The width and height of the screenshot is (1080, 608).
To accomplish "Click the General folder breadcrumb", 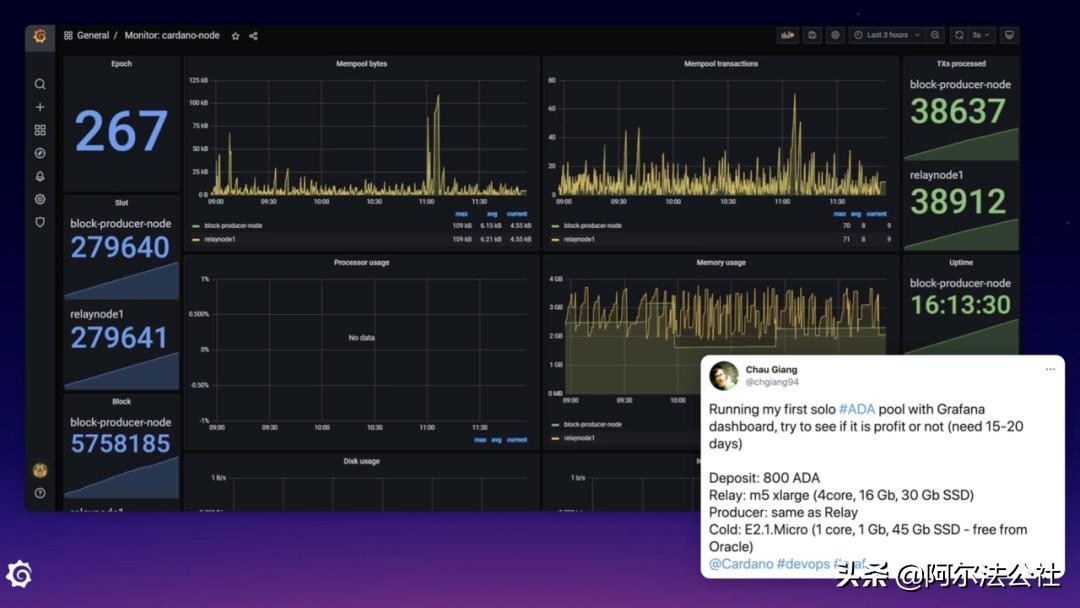I will pos(92,36).
